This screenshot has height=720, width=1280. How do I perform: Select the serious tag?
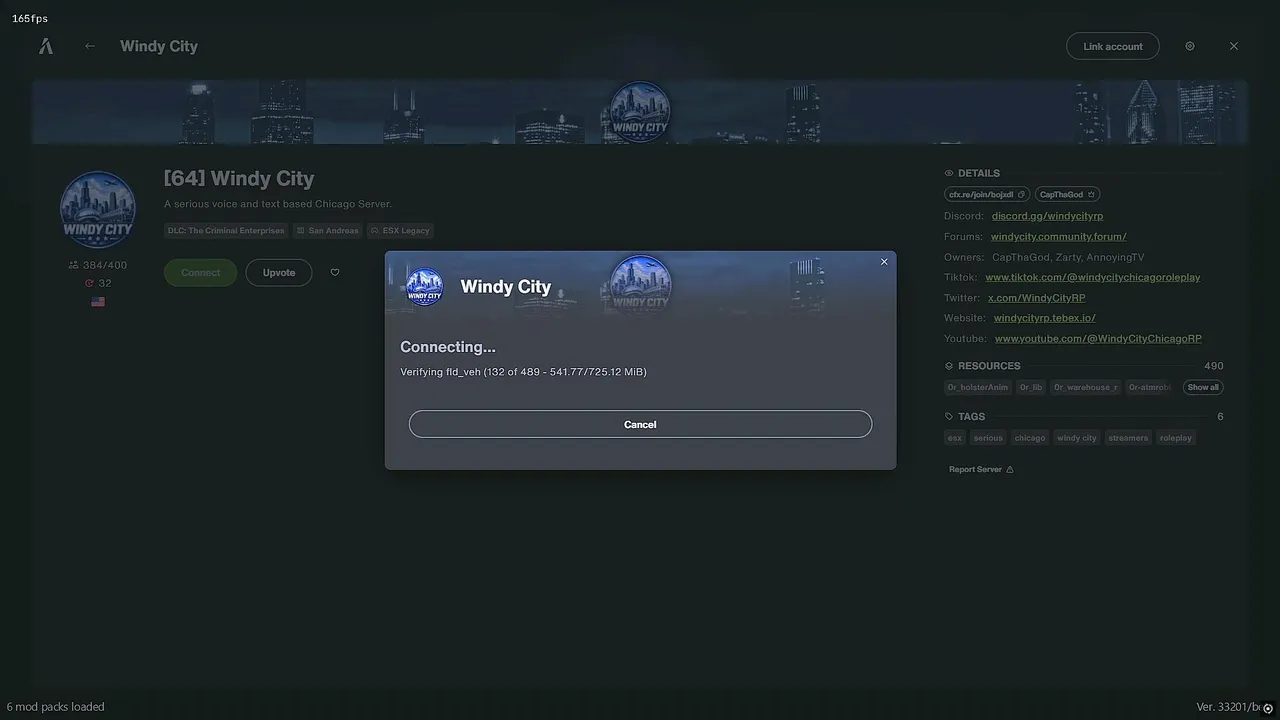pyautogui.click(x=988, y=438)
